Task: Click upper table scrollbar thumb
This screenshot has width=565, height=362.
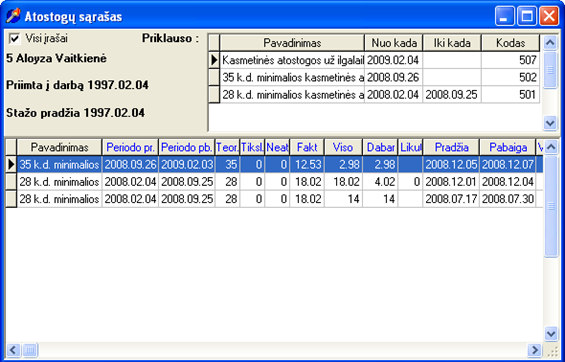Action: [x=550, y=70]
